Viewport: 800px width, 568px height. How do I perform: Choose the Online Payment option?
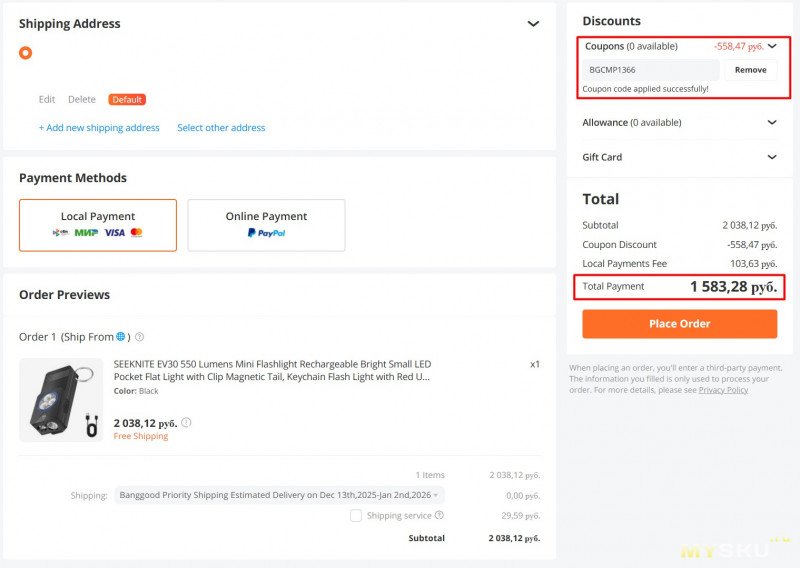(266, 224)
